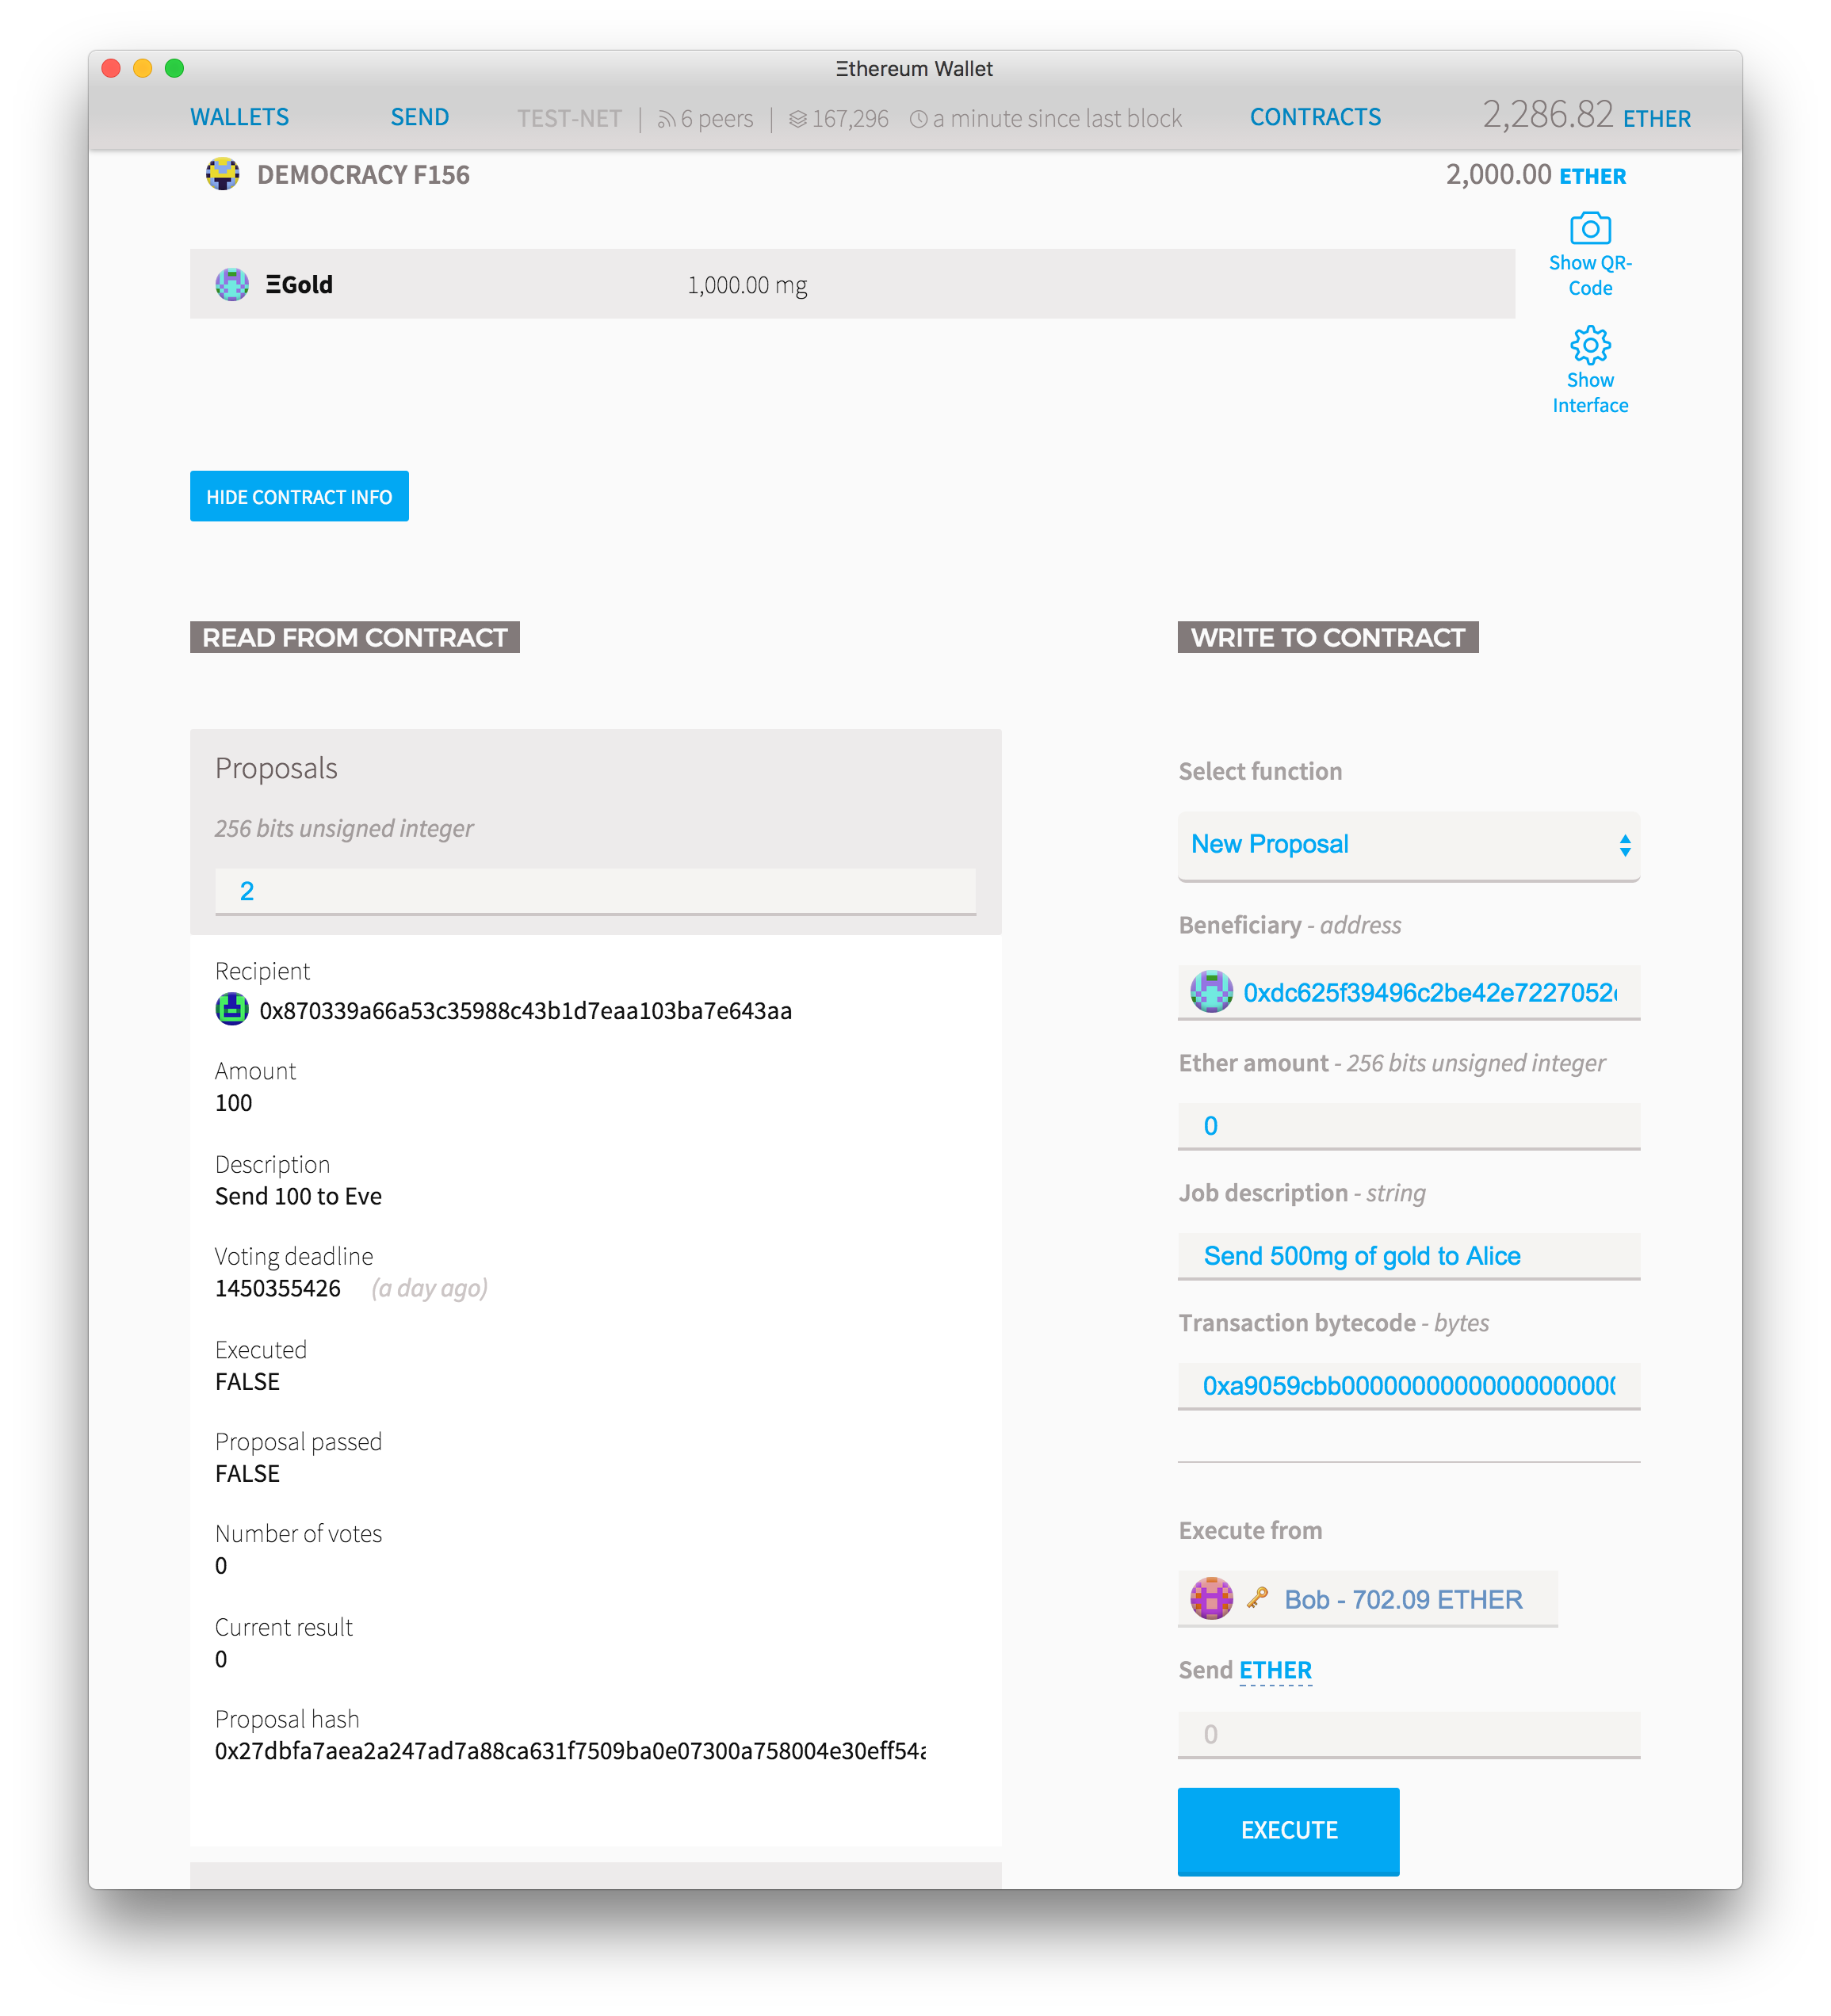Click HIDE CONTRACT INFO button
1831x2016 pixels.
point(299,497)
